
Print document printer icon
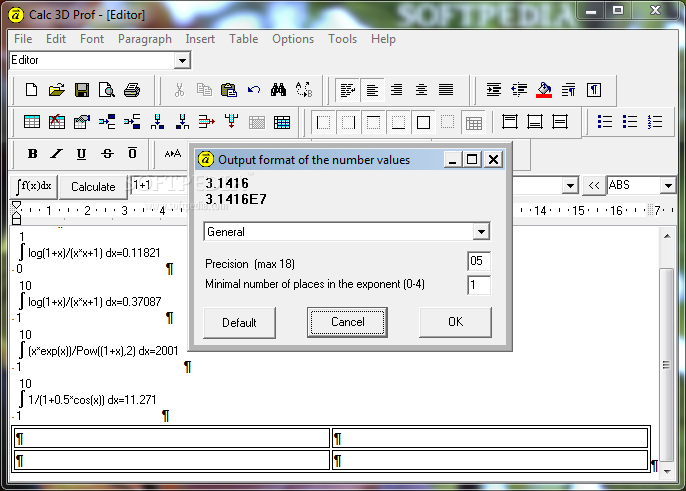[132, 90]
